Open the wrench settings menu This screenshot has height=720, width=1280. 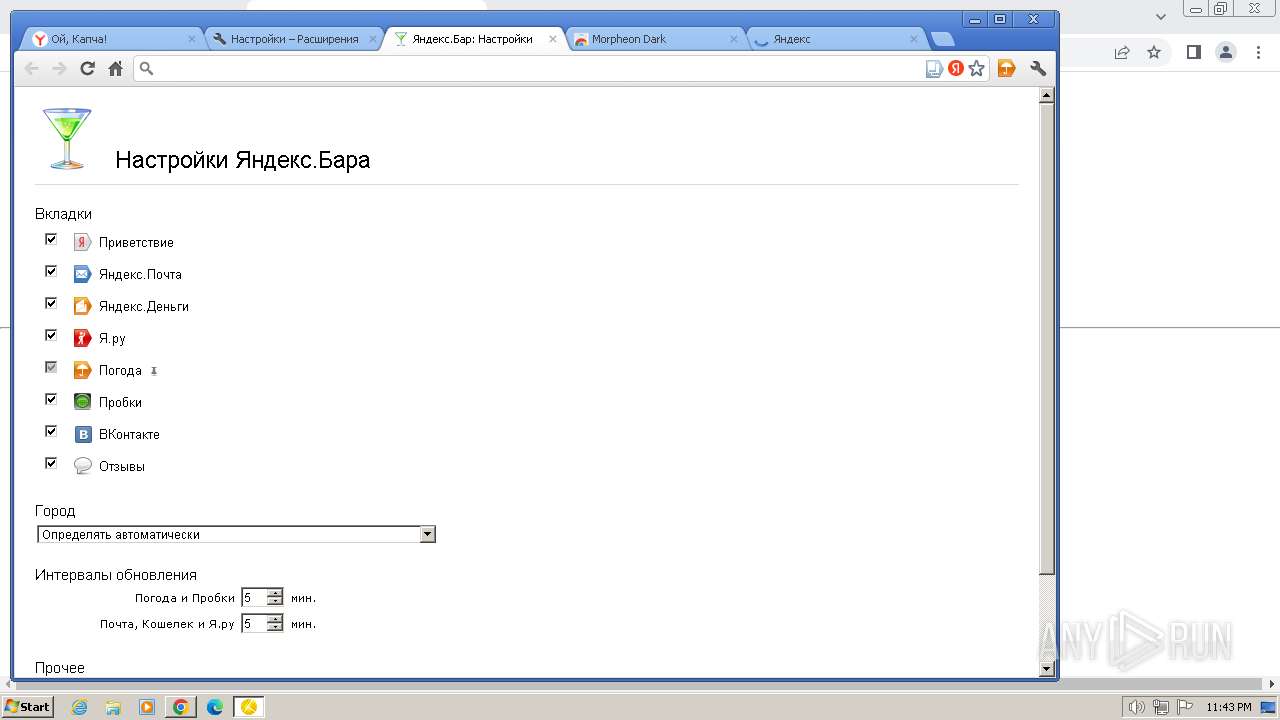point(1038,68)
